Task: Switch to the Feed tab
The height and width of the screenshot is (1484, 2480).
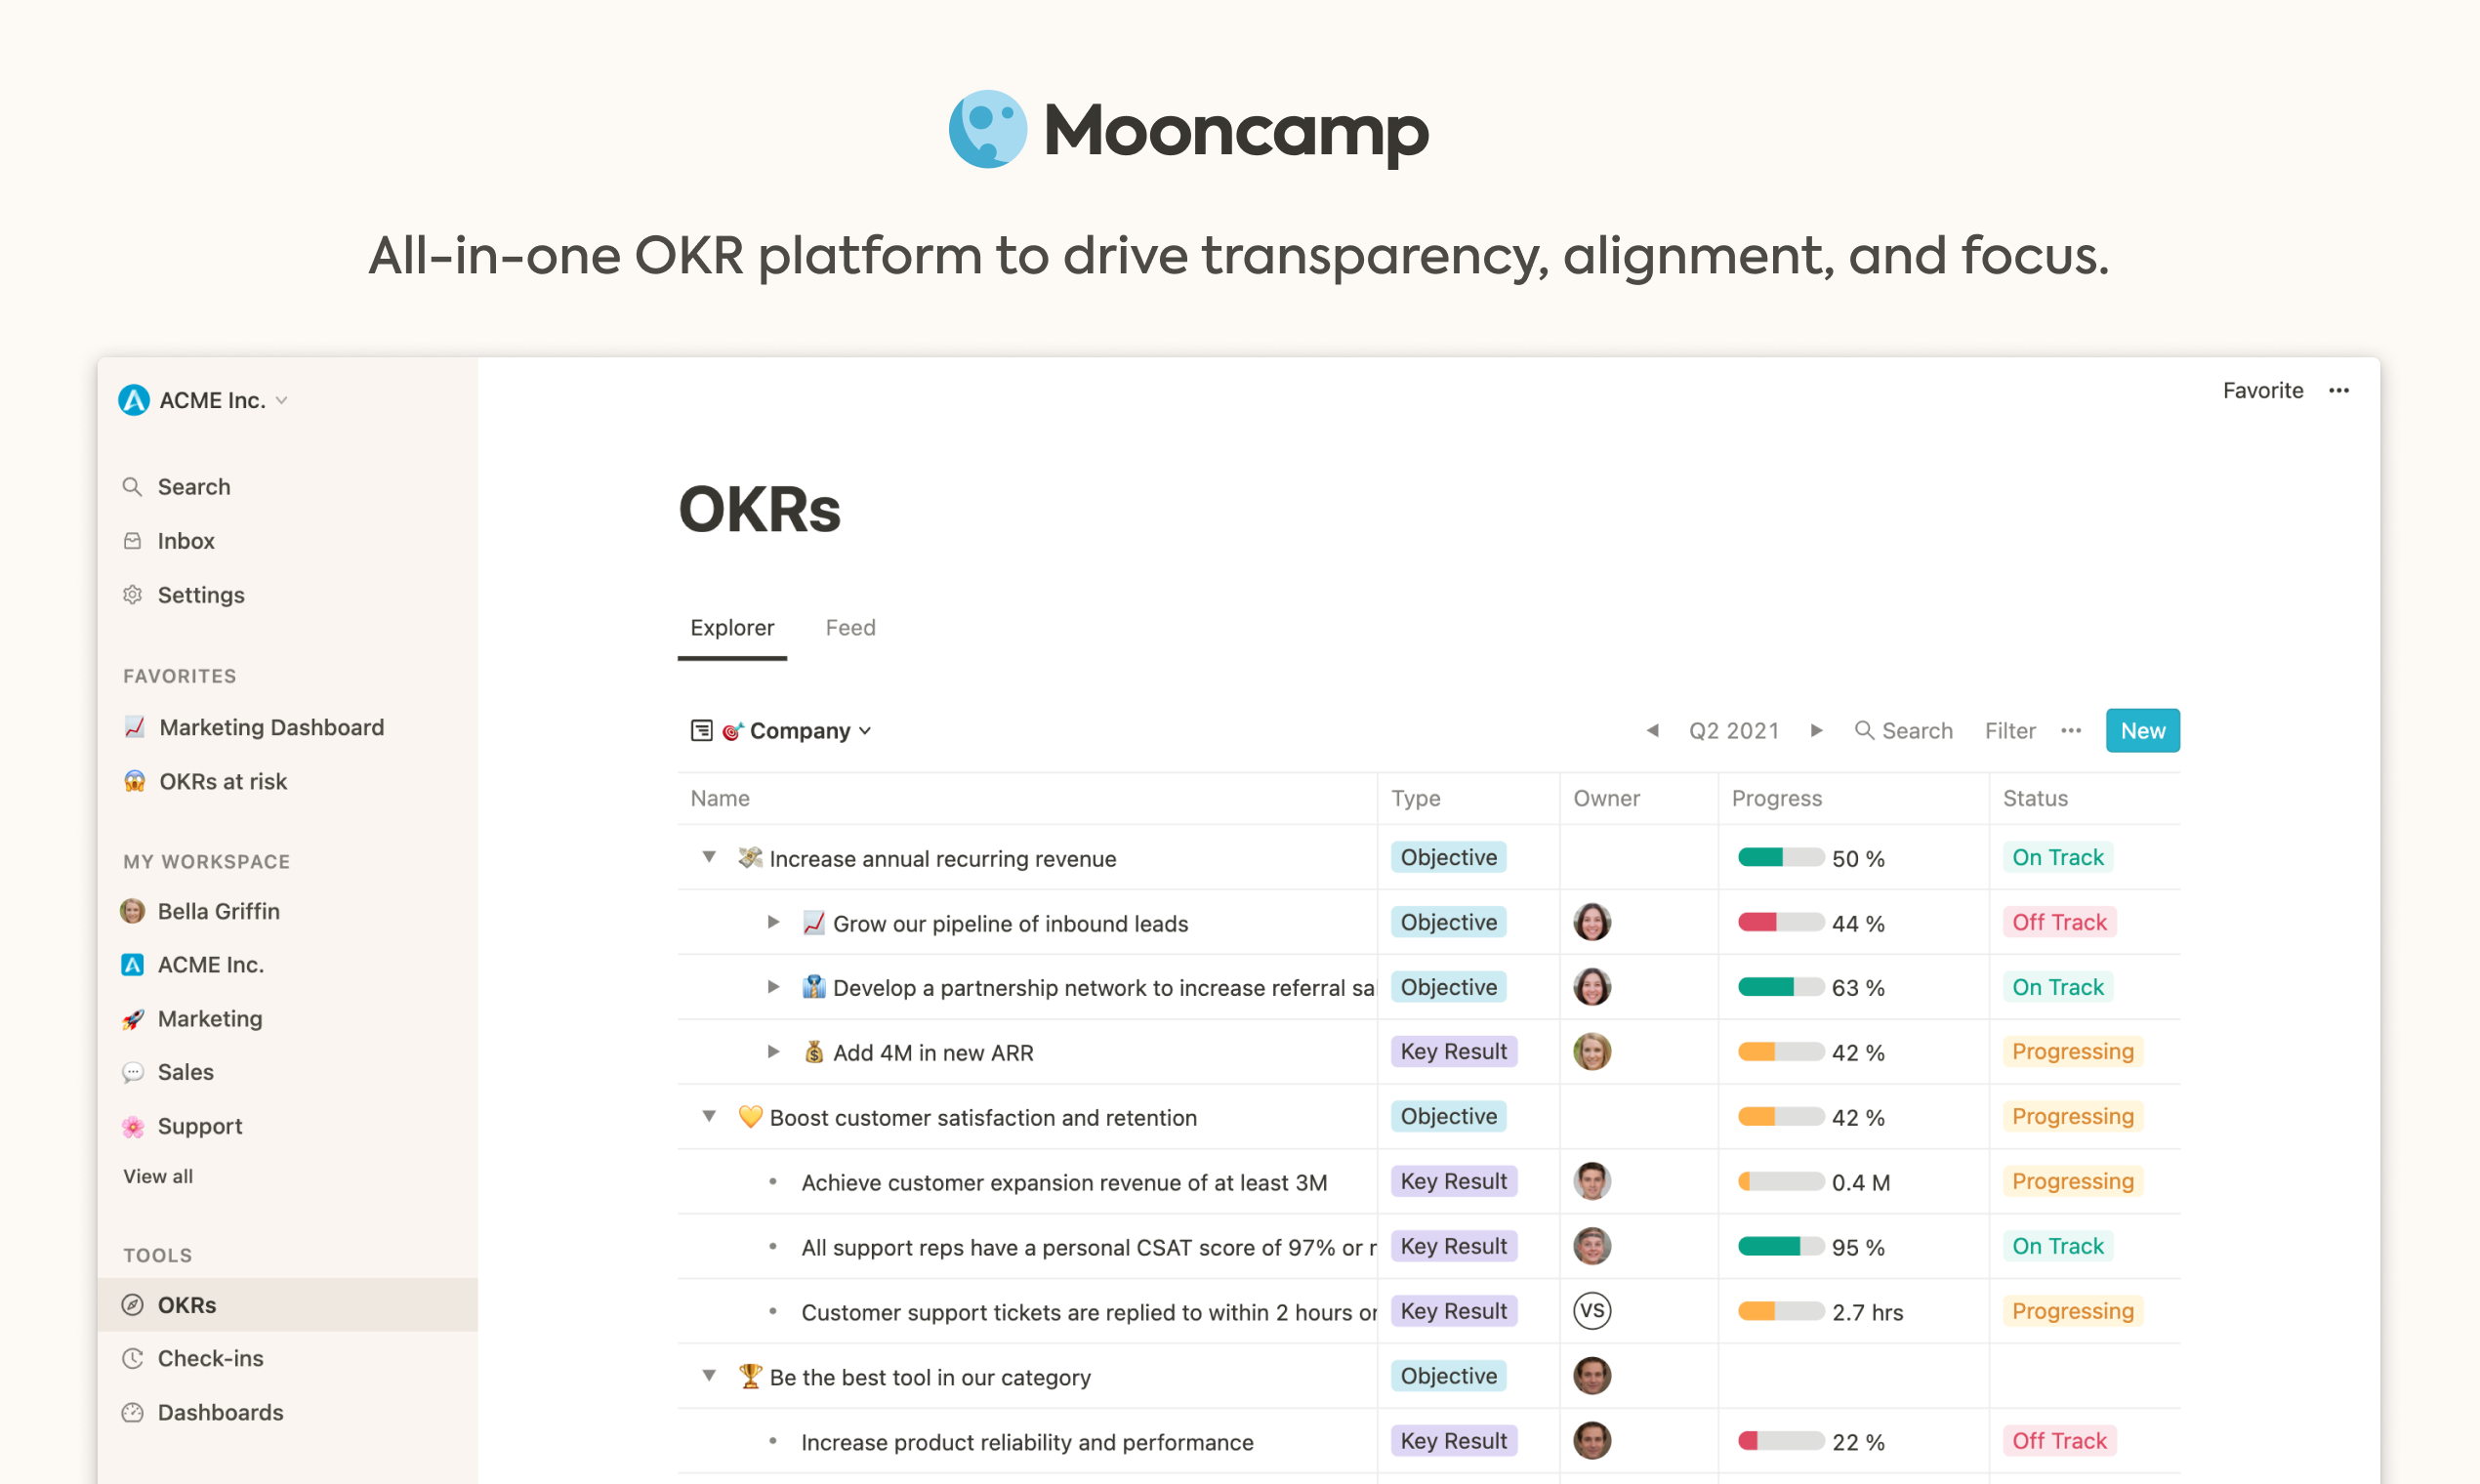Action: coord(850,628)
